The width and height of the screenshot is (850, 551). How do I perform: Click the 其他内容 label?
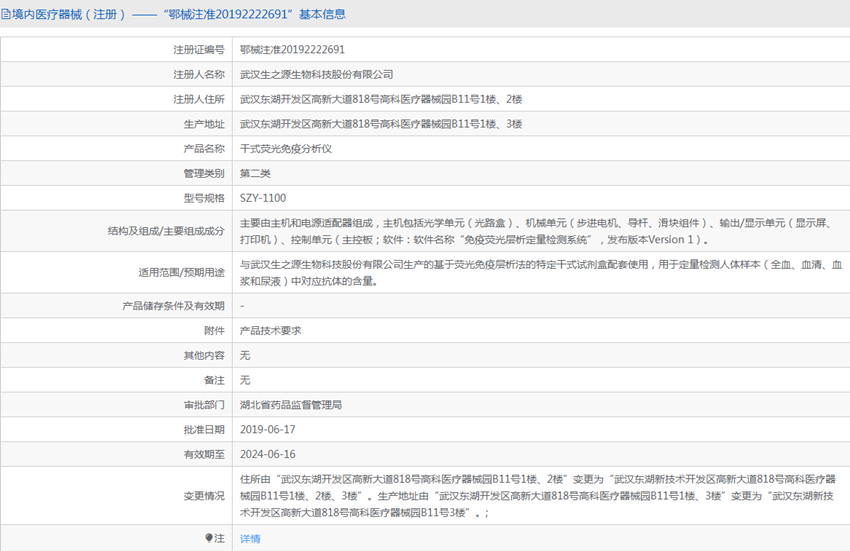click(x=204, y=355)
